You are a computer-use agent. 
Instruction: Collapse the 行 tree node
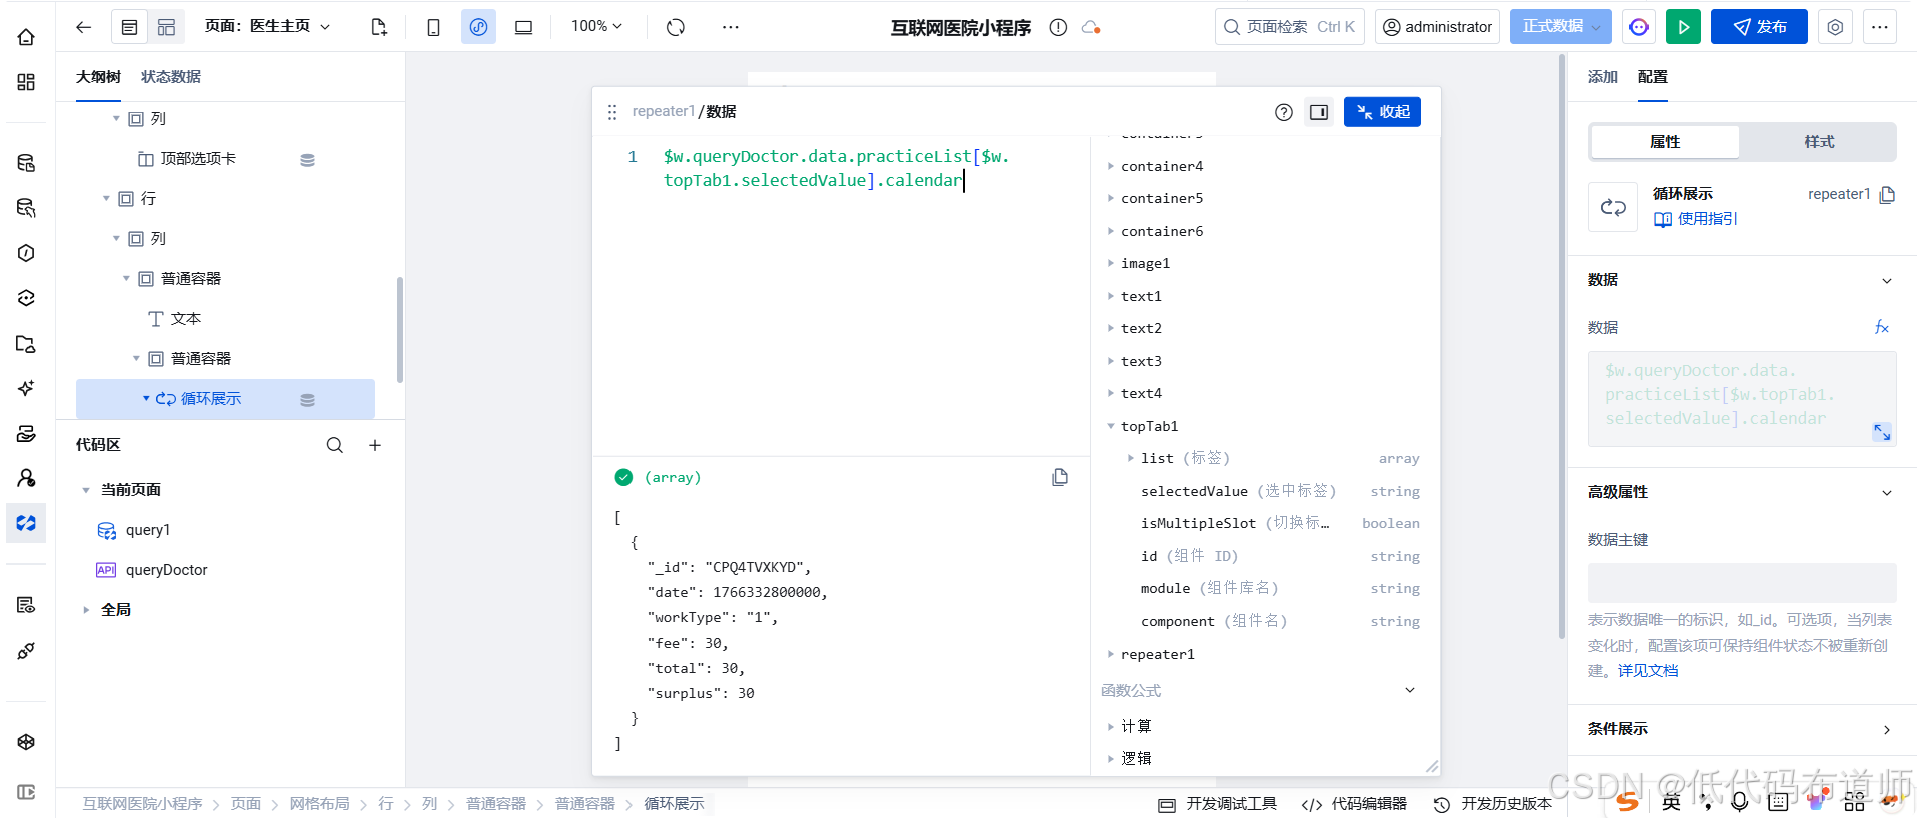click(x=106, y=199)
